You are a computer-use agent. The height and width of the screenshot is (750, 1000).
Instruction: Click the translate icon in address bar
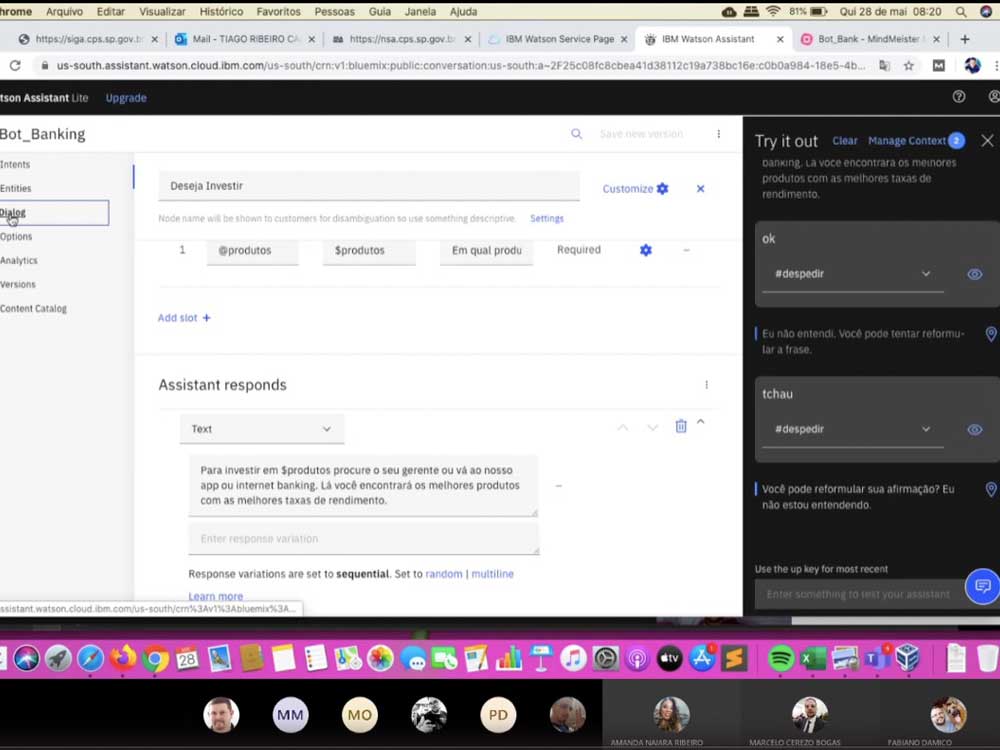click(885, 65)
